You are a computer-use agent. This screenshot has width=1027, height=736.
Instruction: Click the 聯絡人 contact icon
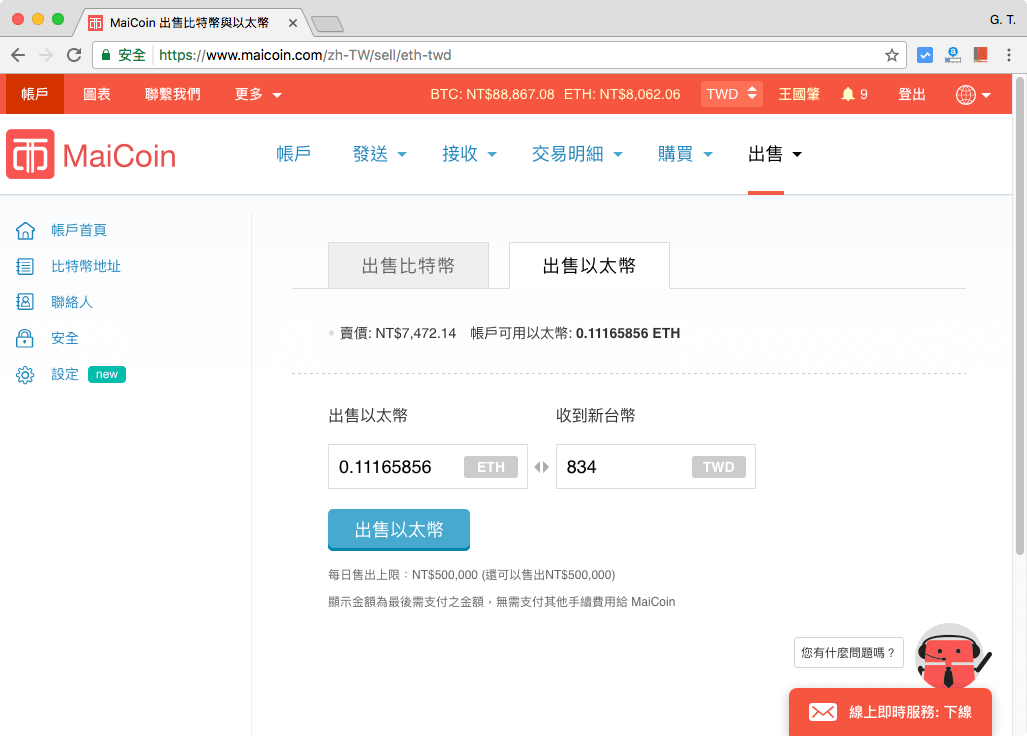(x=24, y=301)
